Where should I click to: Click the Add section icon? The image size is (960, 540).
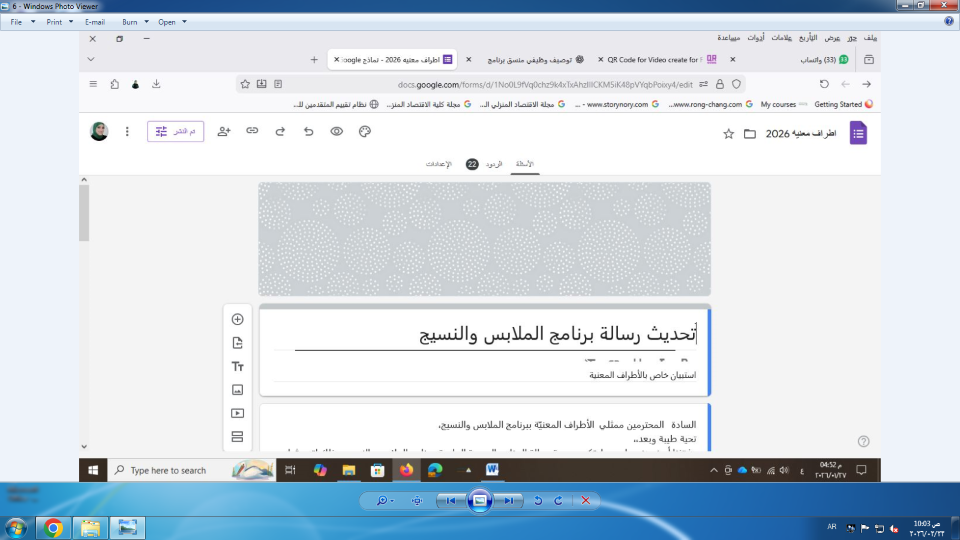coord(237,436)
